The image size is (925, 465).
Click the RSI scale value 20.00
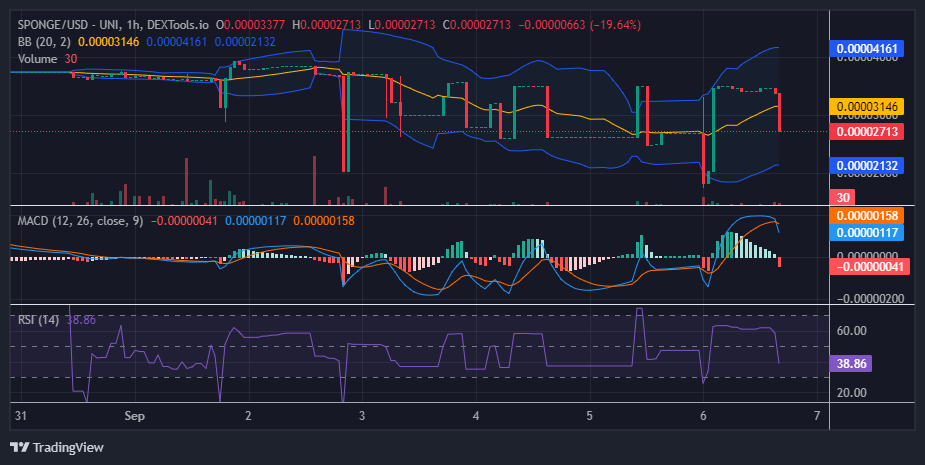point(851,392)
